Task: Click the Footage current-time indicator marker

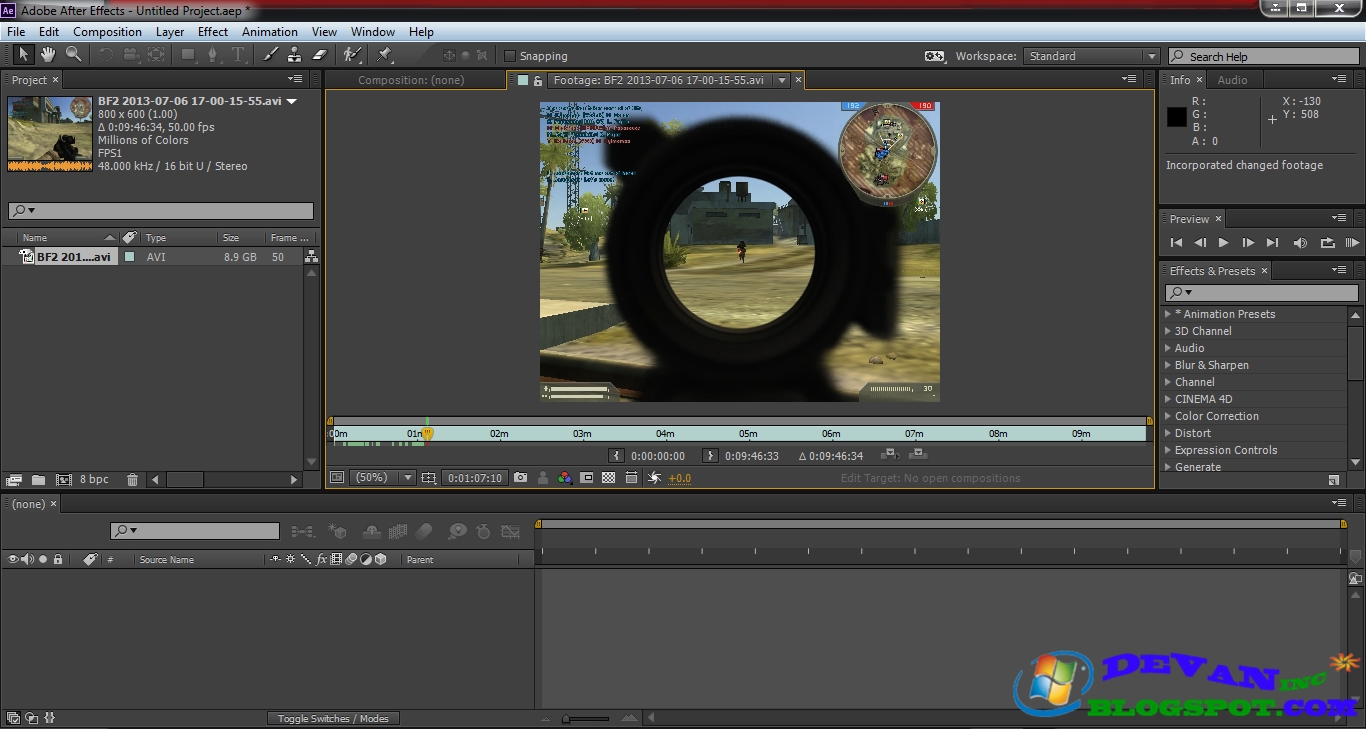Action: click(x=427, y=434)
